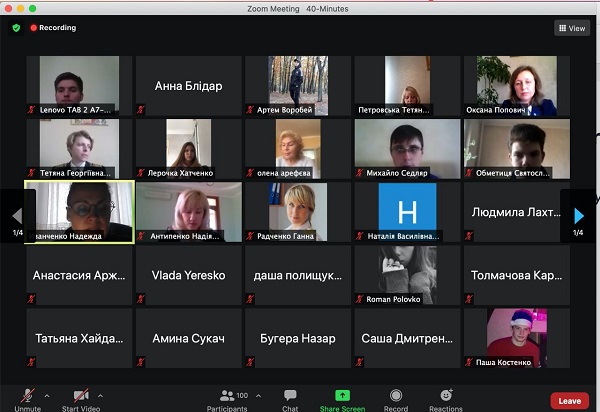This screenshot has height=412, width=600.
Task: Open the Chat window
Action: tap(290, 397)
